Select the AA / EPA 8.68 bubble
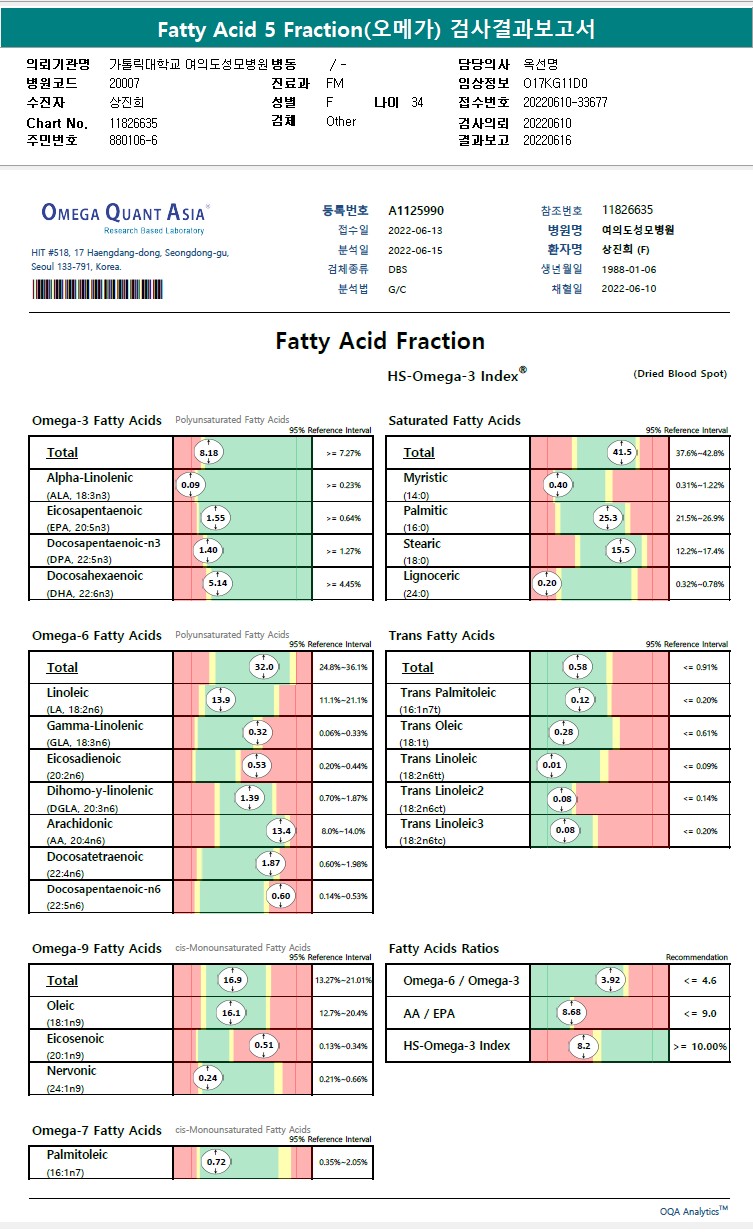The width and height of the screenshot is (753, 1232). click(x=571, y=1013)
